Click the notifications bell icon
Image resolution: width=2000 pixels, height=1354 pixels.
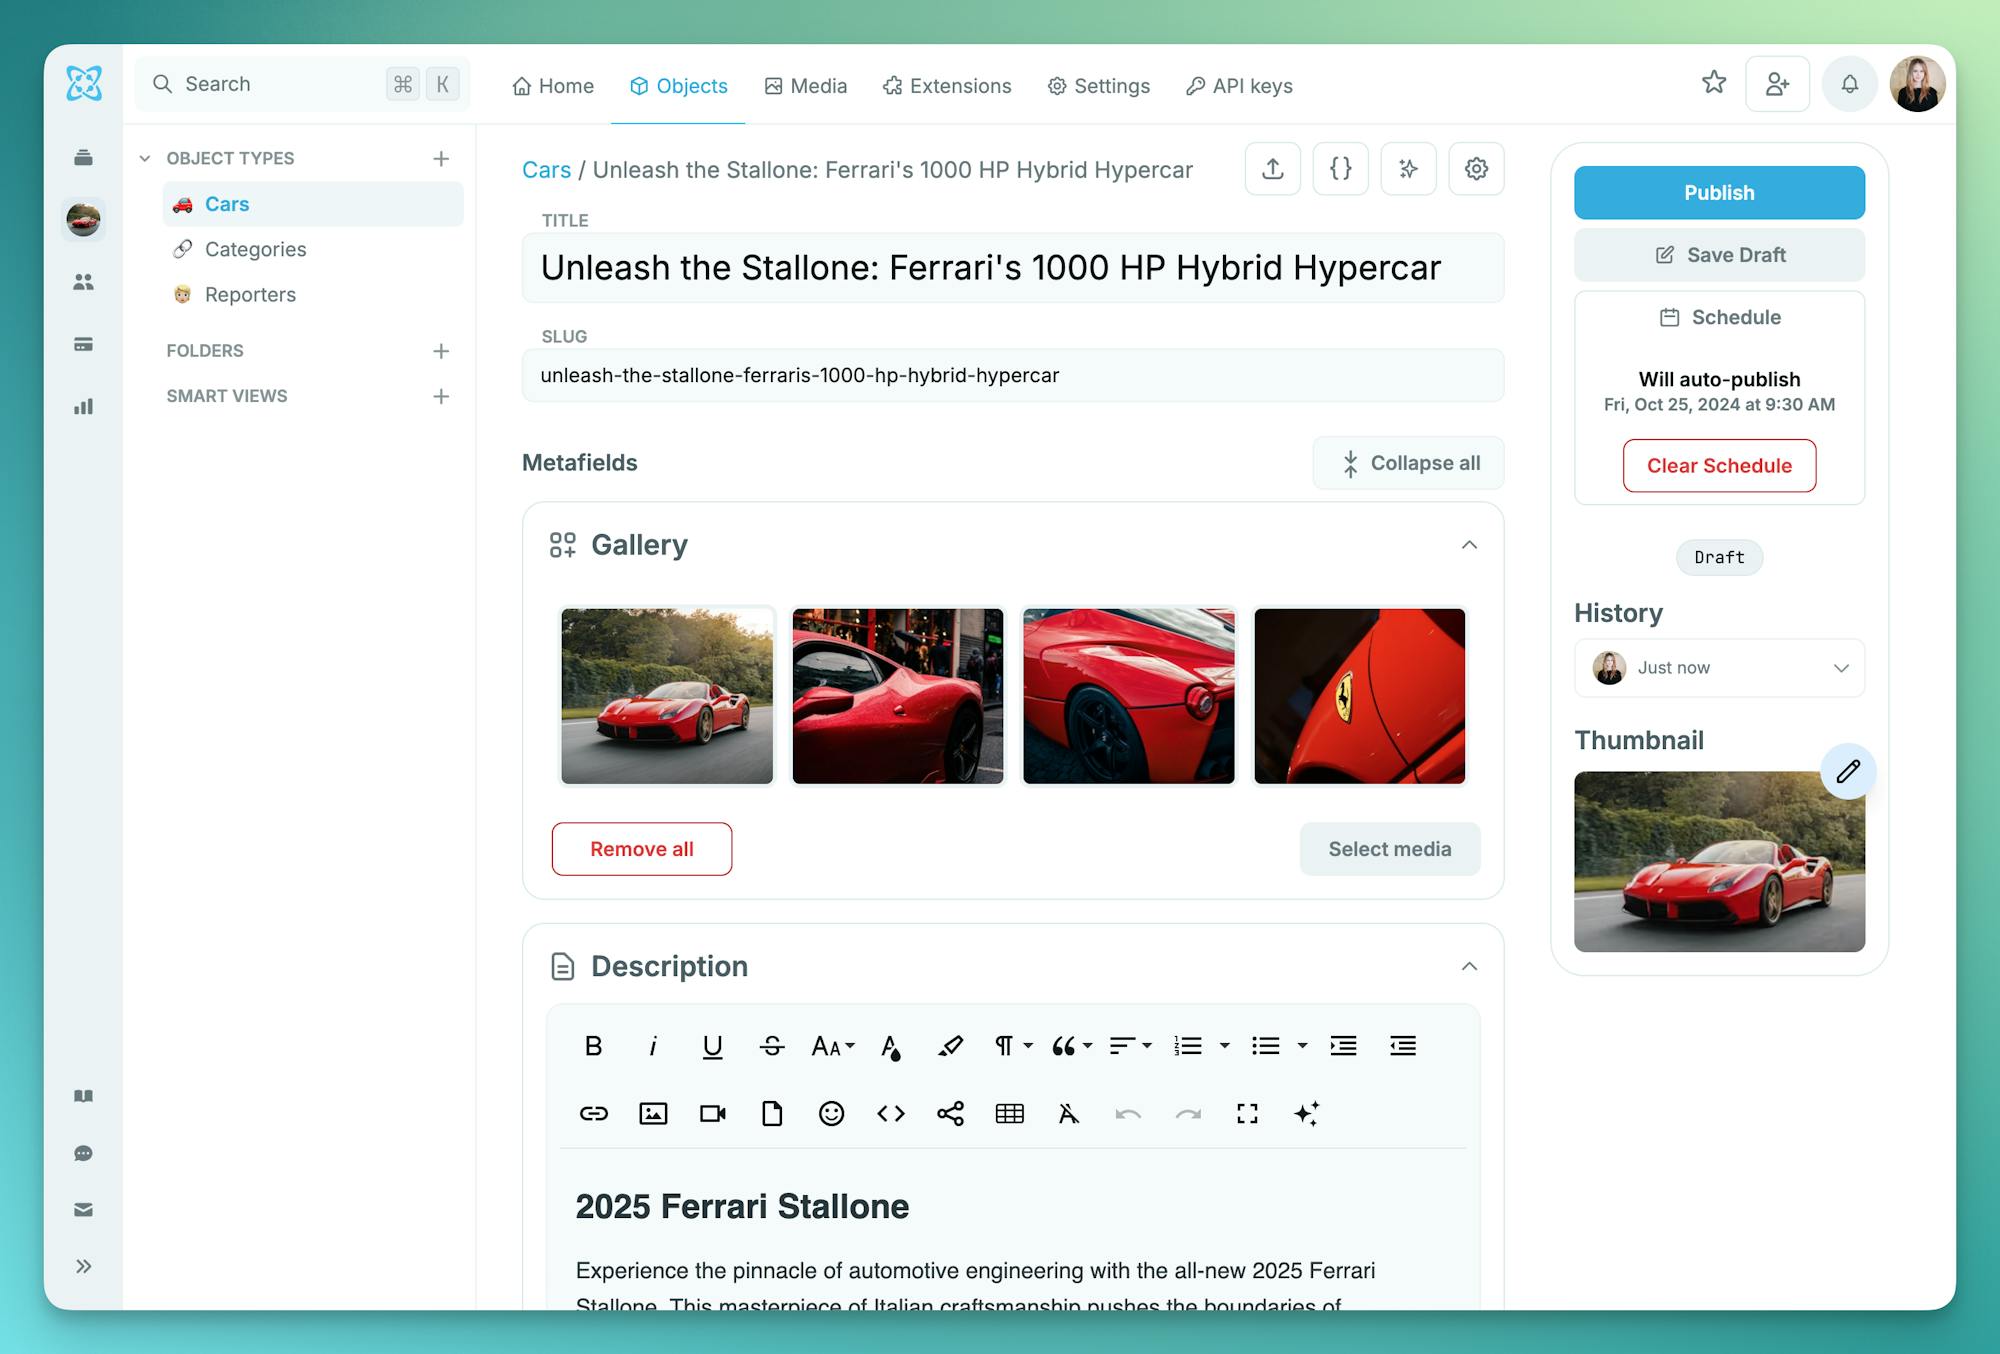click(x=1849, y=84)
